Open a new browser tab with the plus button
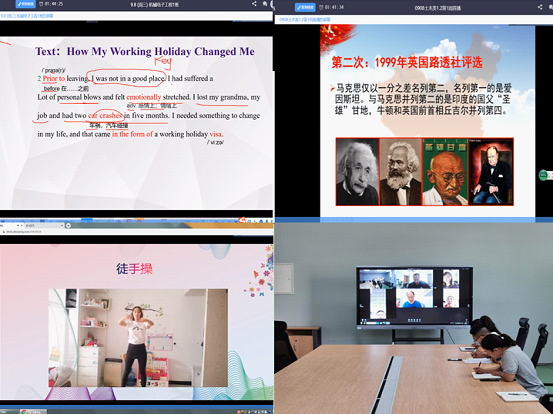 pos(68,225)
